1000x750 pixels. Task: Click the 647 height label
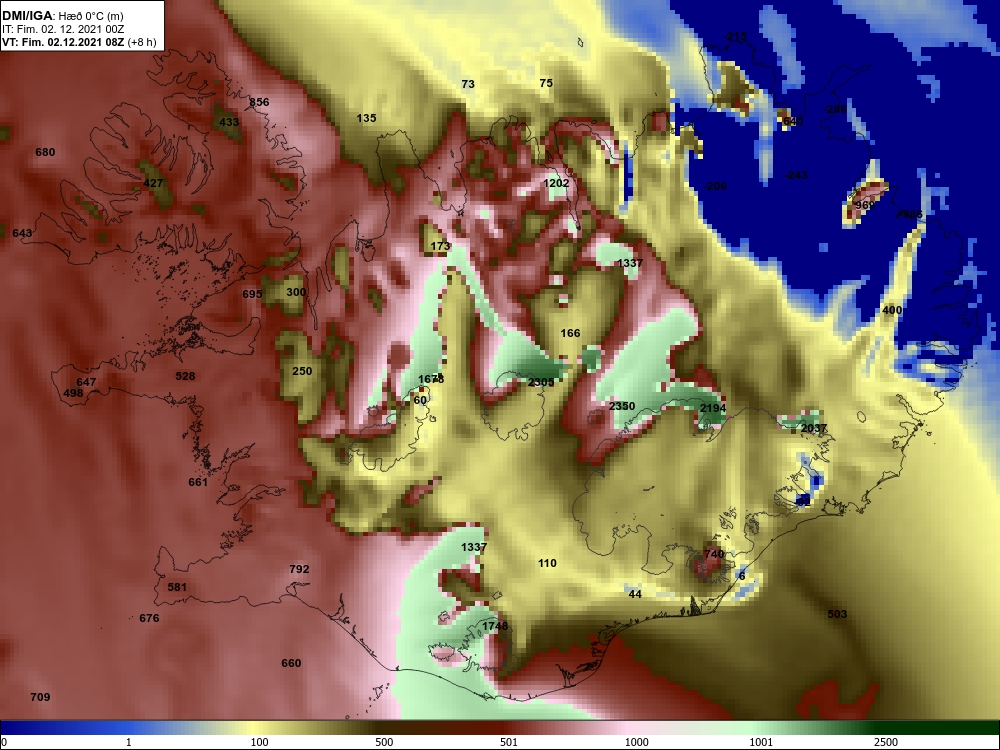pyautogui.click(x=86, y=383)
